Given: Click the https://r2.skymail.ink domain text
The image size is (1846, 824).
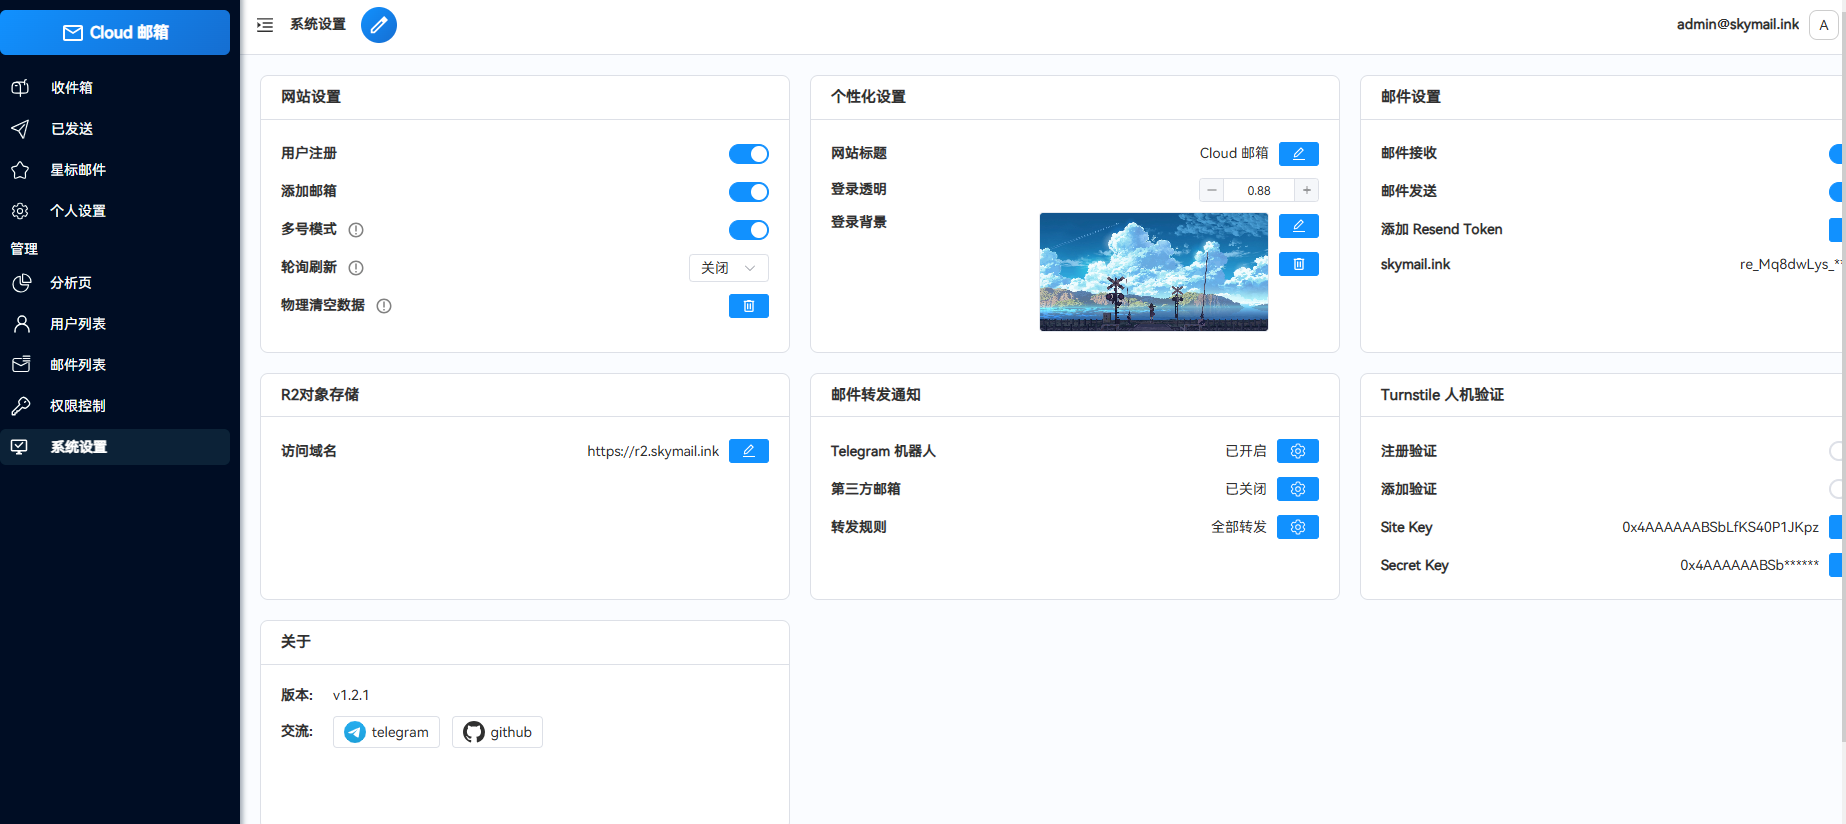Looking at the screenshot, I should [653, 451].
